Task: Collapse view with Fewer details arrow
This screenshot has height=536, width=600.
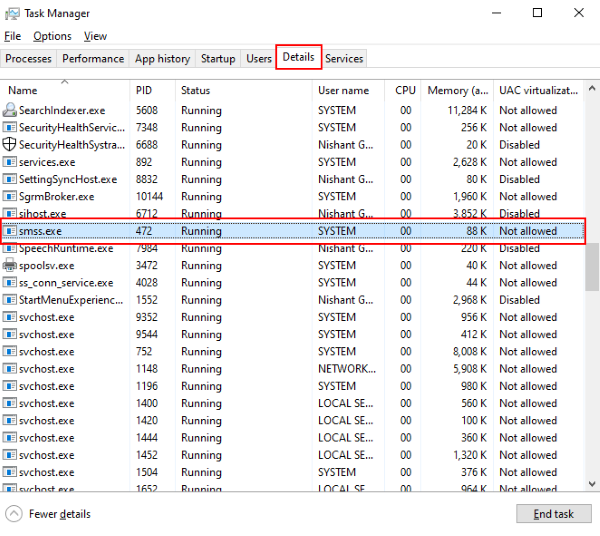Action: 14,514
